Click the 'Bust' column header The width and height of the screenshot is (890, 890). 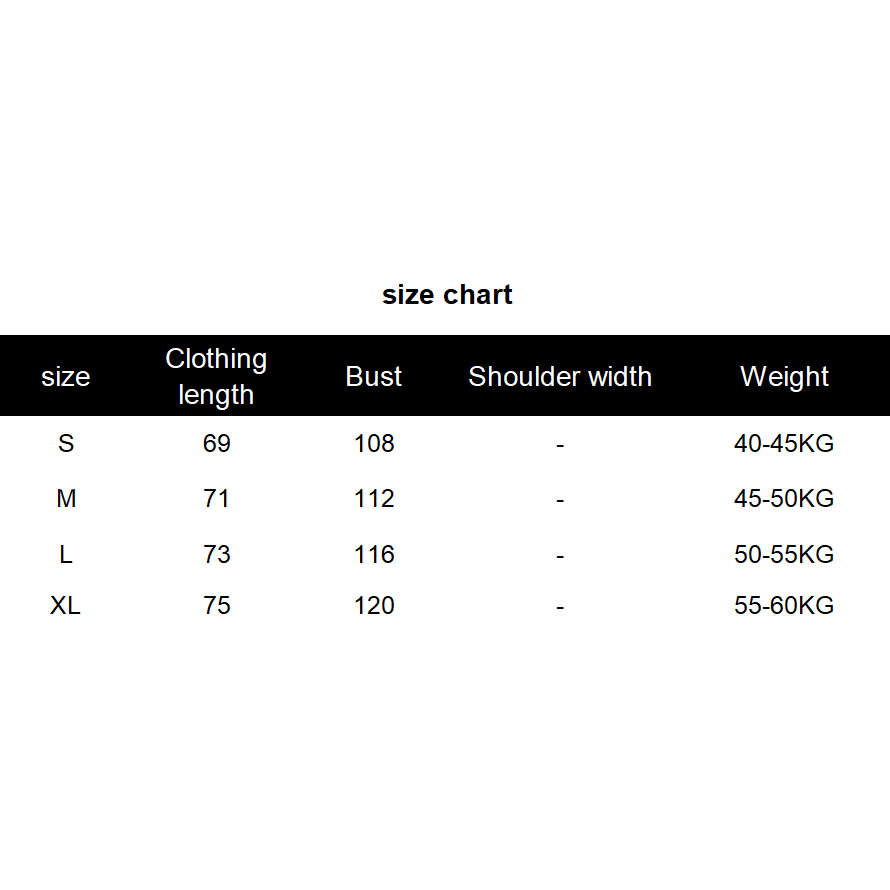374,377
